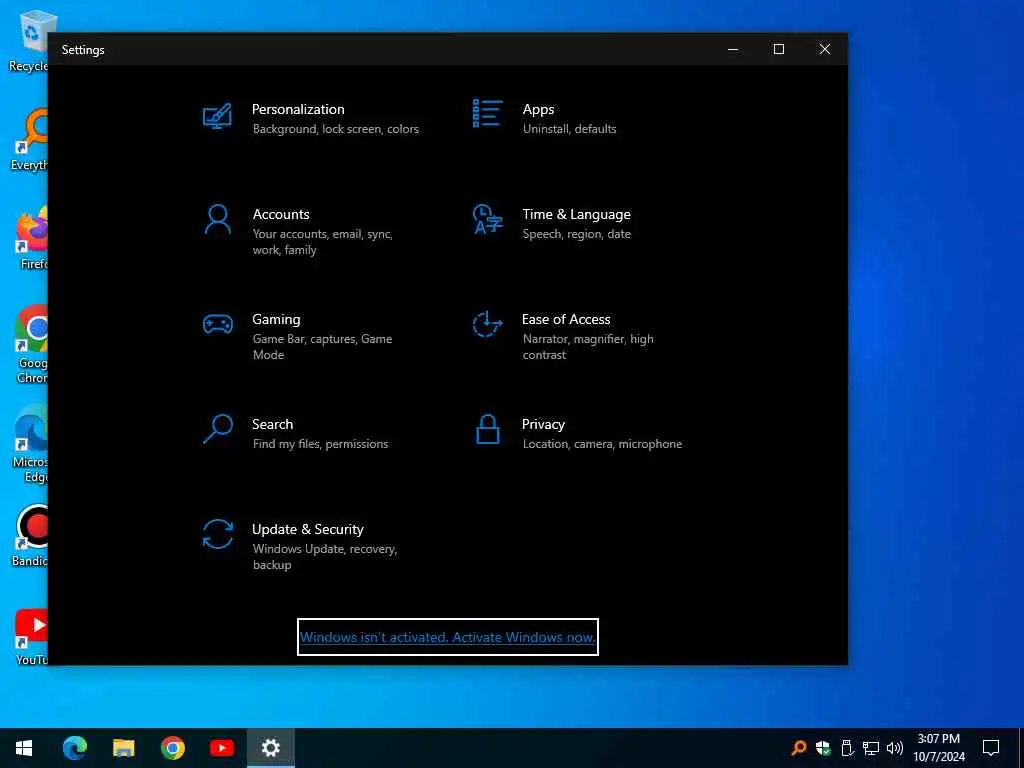The height and width of the screenshot is (768, 1024).
Task: Open the Personalization settings title
Action: (298, 109)
